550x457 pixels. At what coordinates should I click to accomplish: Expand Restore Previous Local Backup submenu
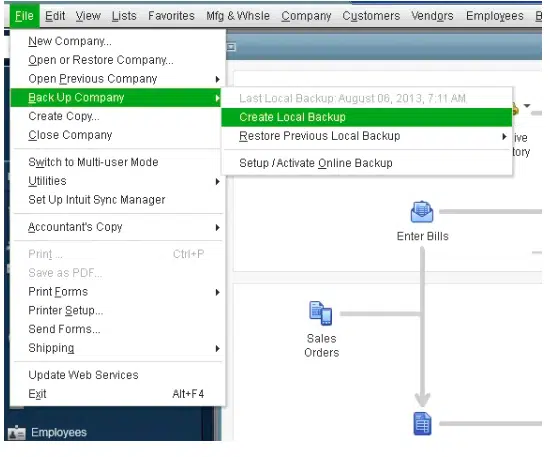[x=367, y=136]
